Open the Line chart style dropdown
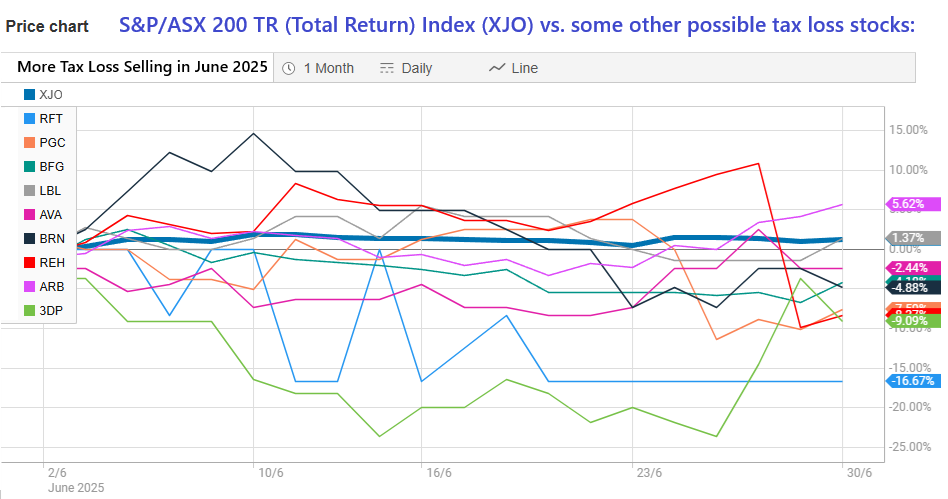 click(524, 68)
